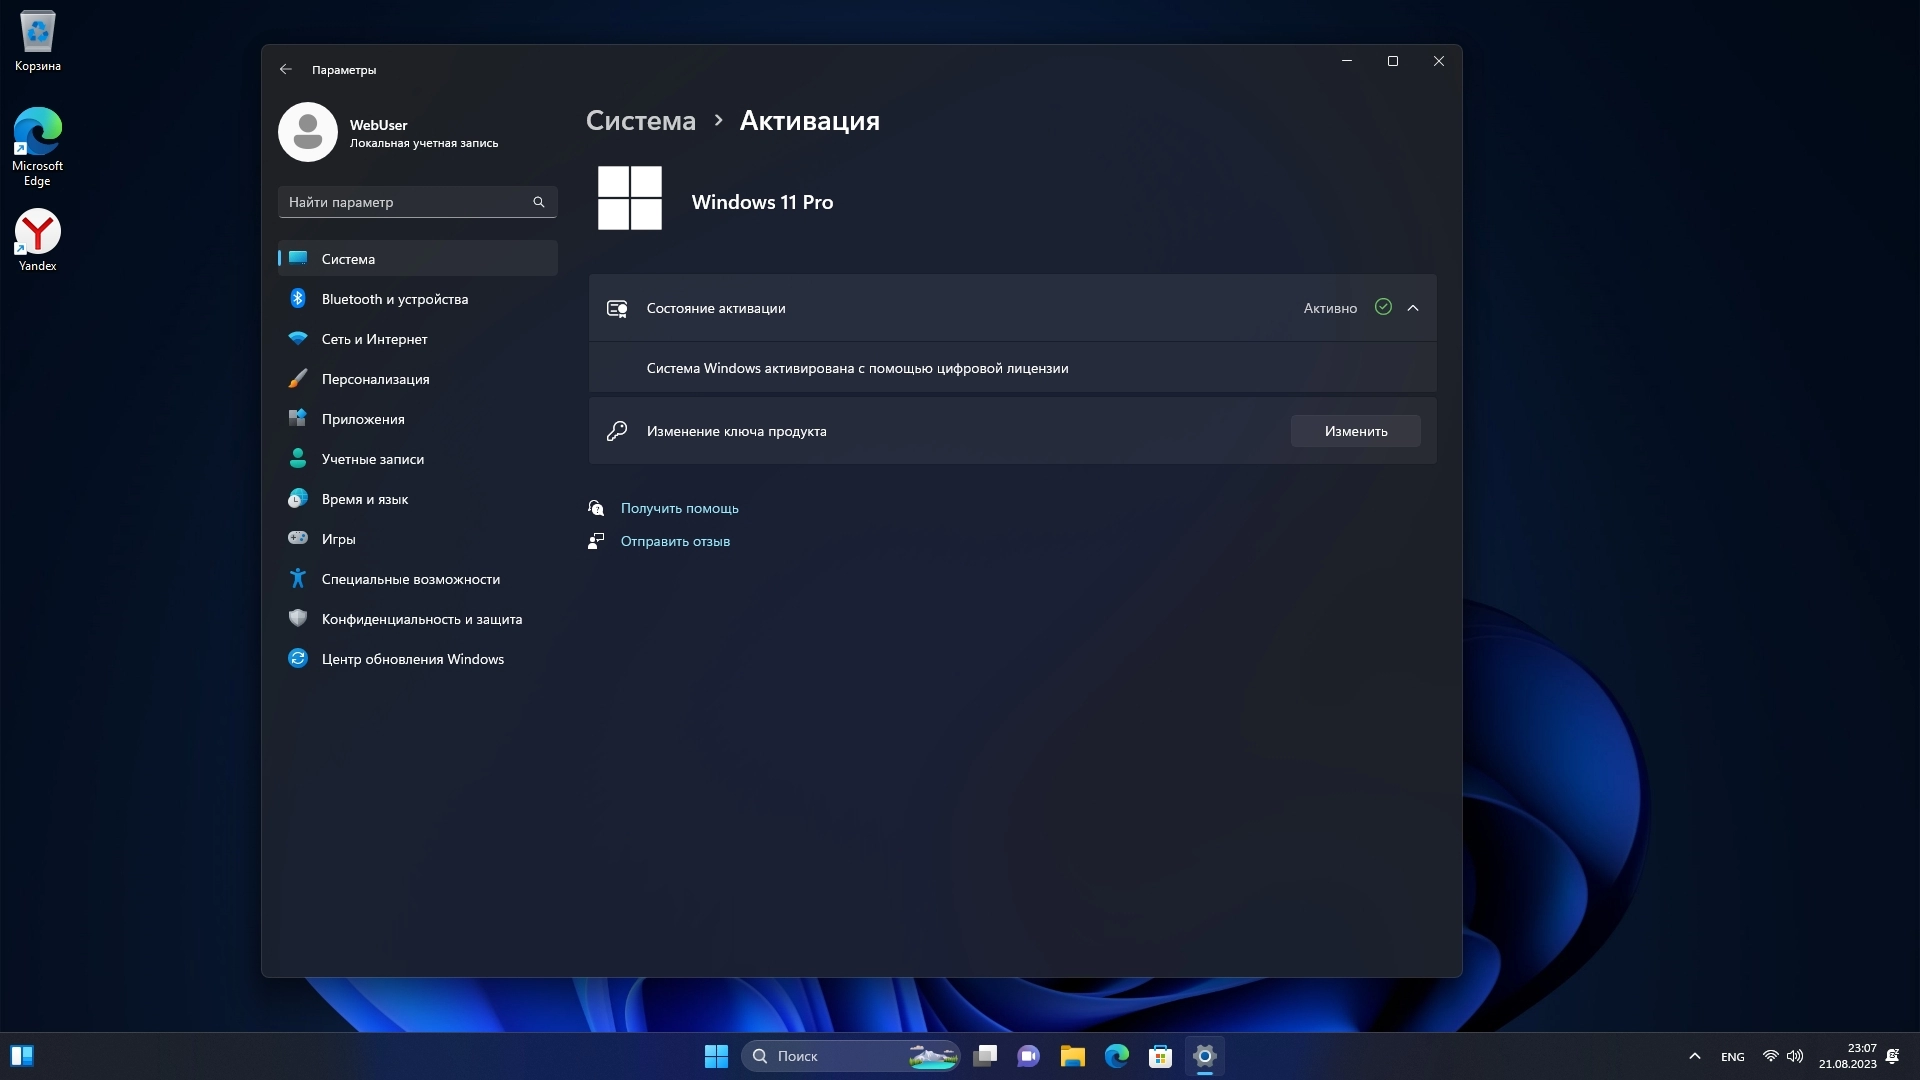Open Центр обновления Windows
1920x1080 pixels.
point(412,659)
